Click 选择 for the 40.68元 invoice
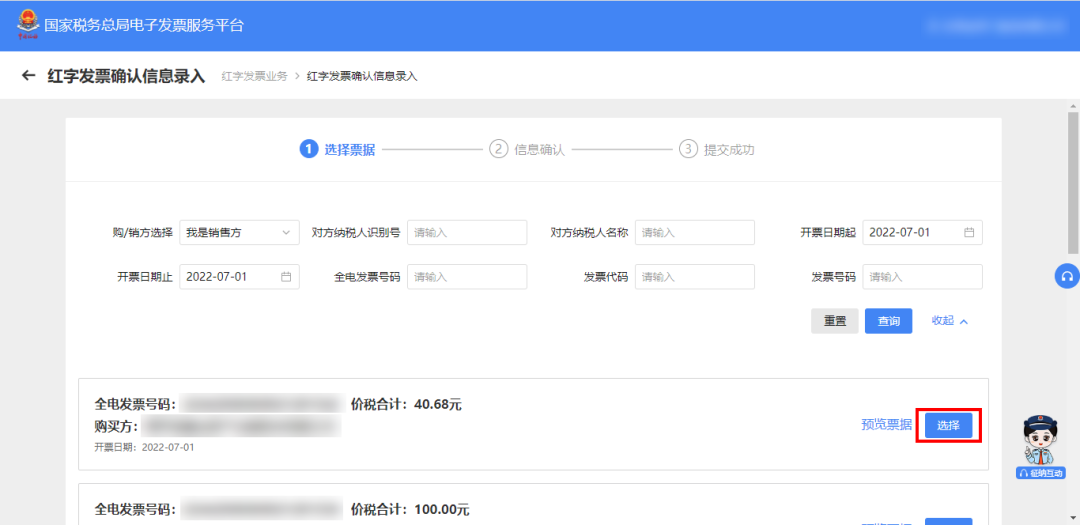Viewport: 1080px width, 525px height. 948,425
